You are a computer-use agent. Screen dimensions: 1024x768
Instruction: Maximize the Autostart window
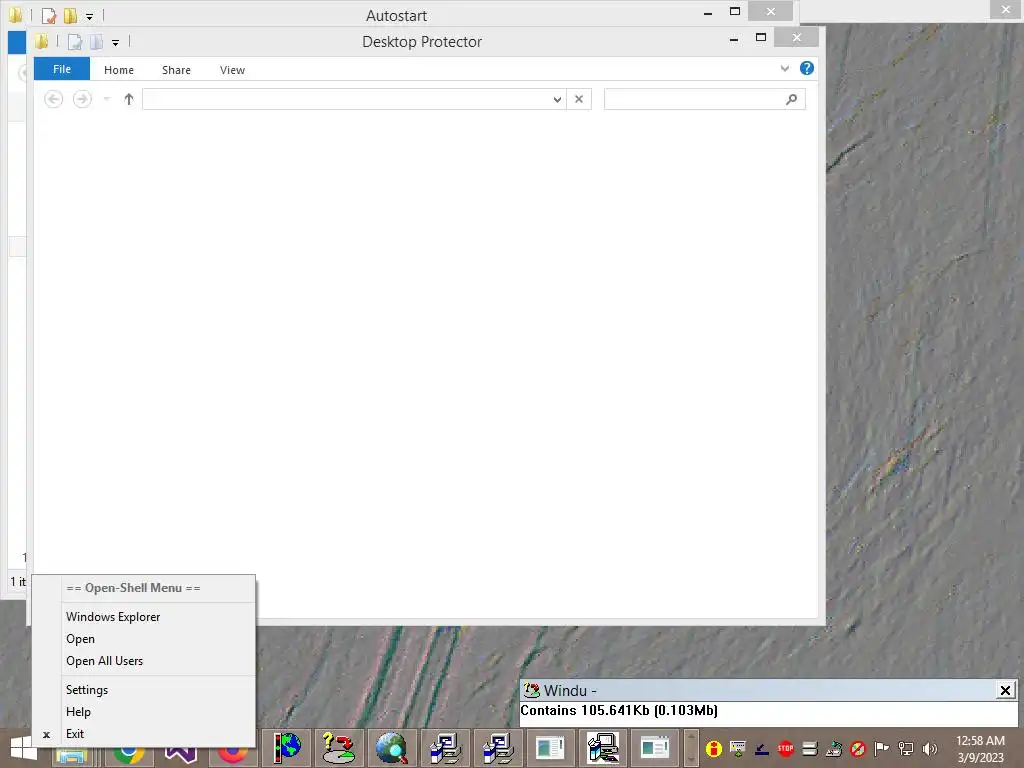pos(735,11)
